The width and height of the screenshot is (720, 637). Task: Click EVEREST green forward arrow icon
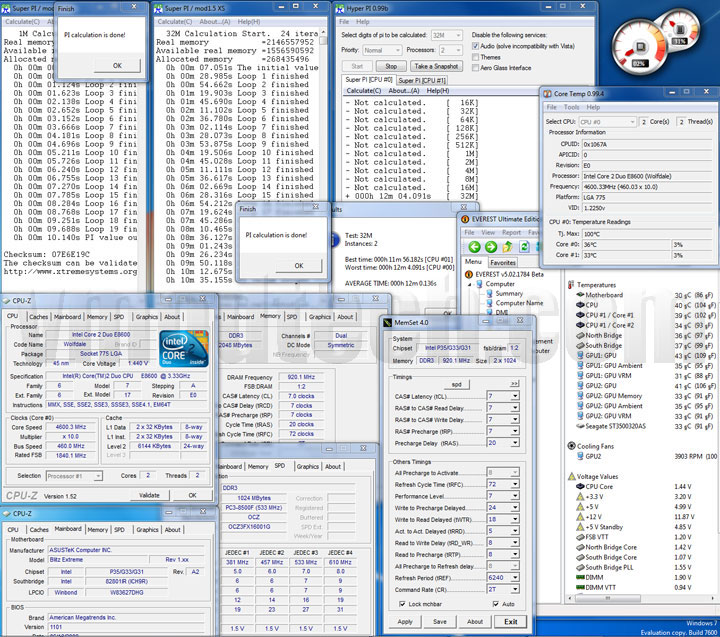point(491,247)
